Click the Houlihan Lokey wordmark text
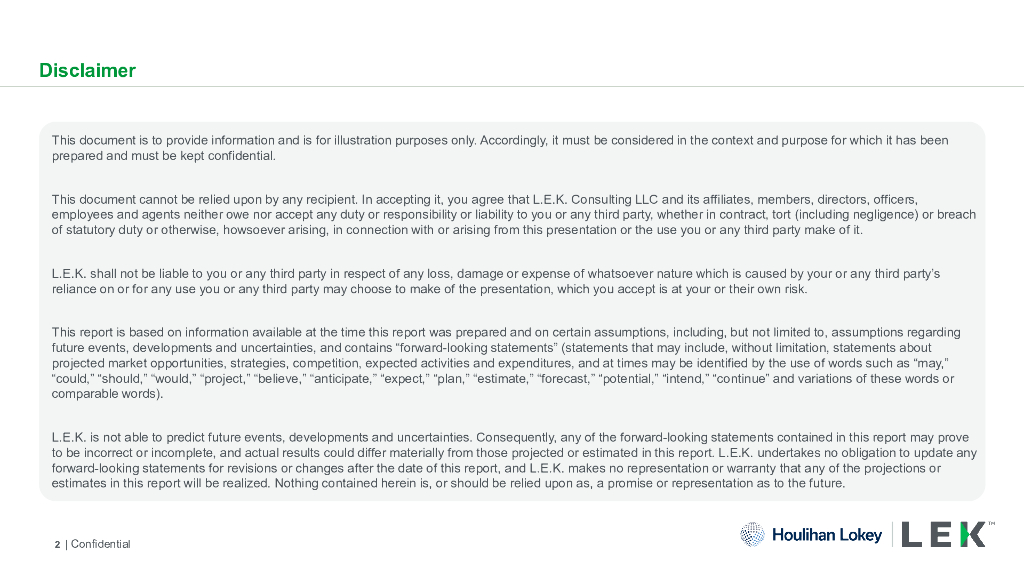Screen dimensions: 1024x576 pyautogui.click(x=827, y=535)
